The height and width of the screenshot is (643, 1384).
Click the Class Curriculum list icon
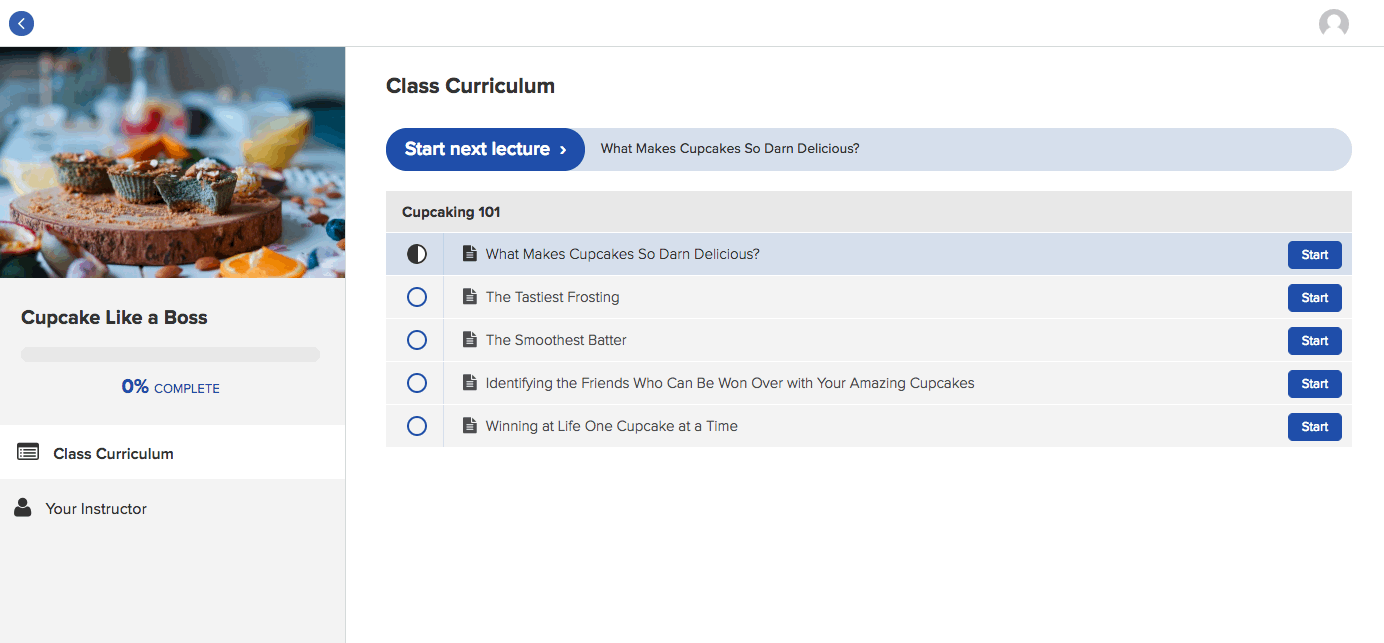28,452
